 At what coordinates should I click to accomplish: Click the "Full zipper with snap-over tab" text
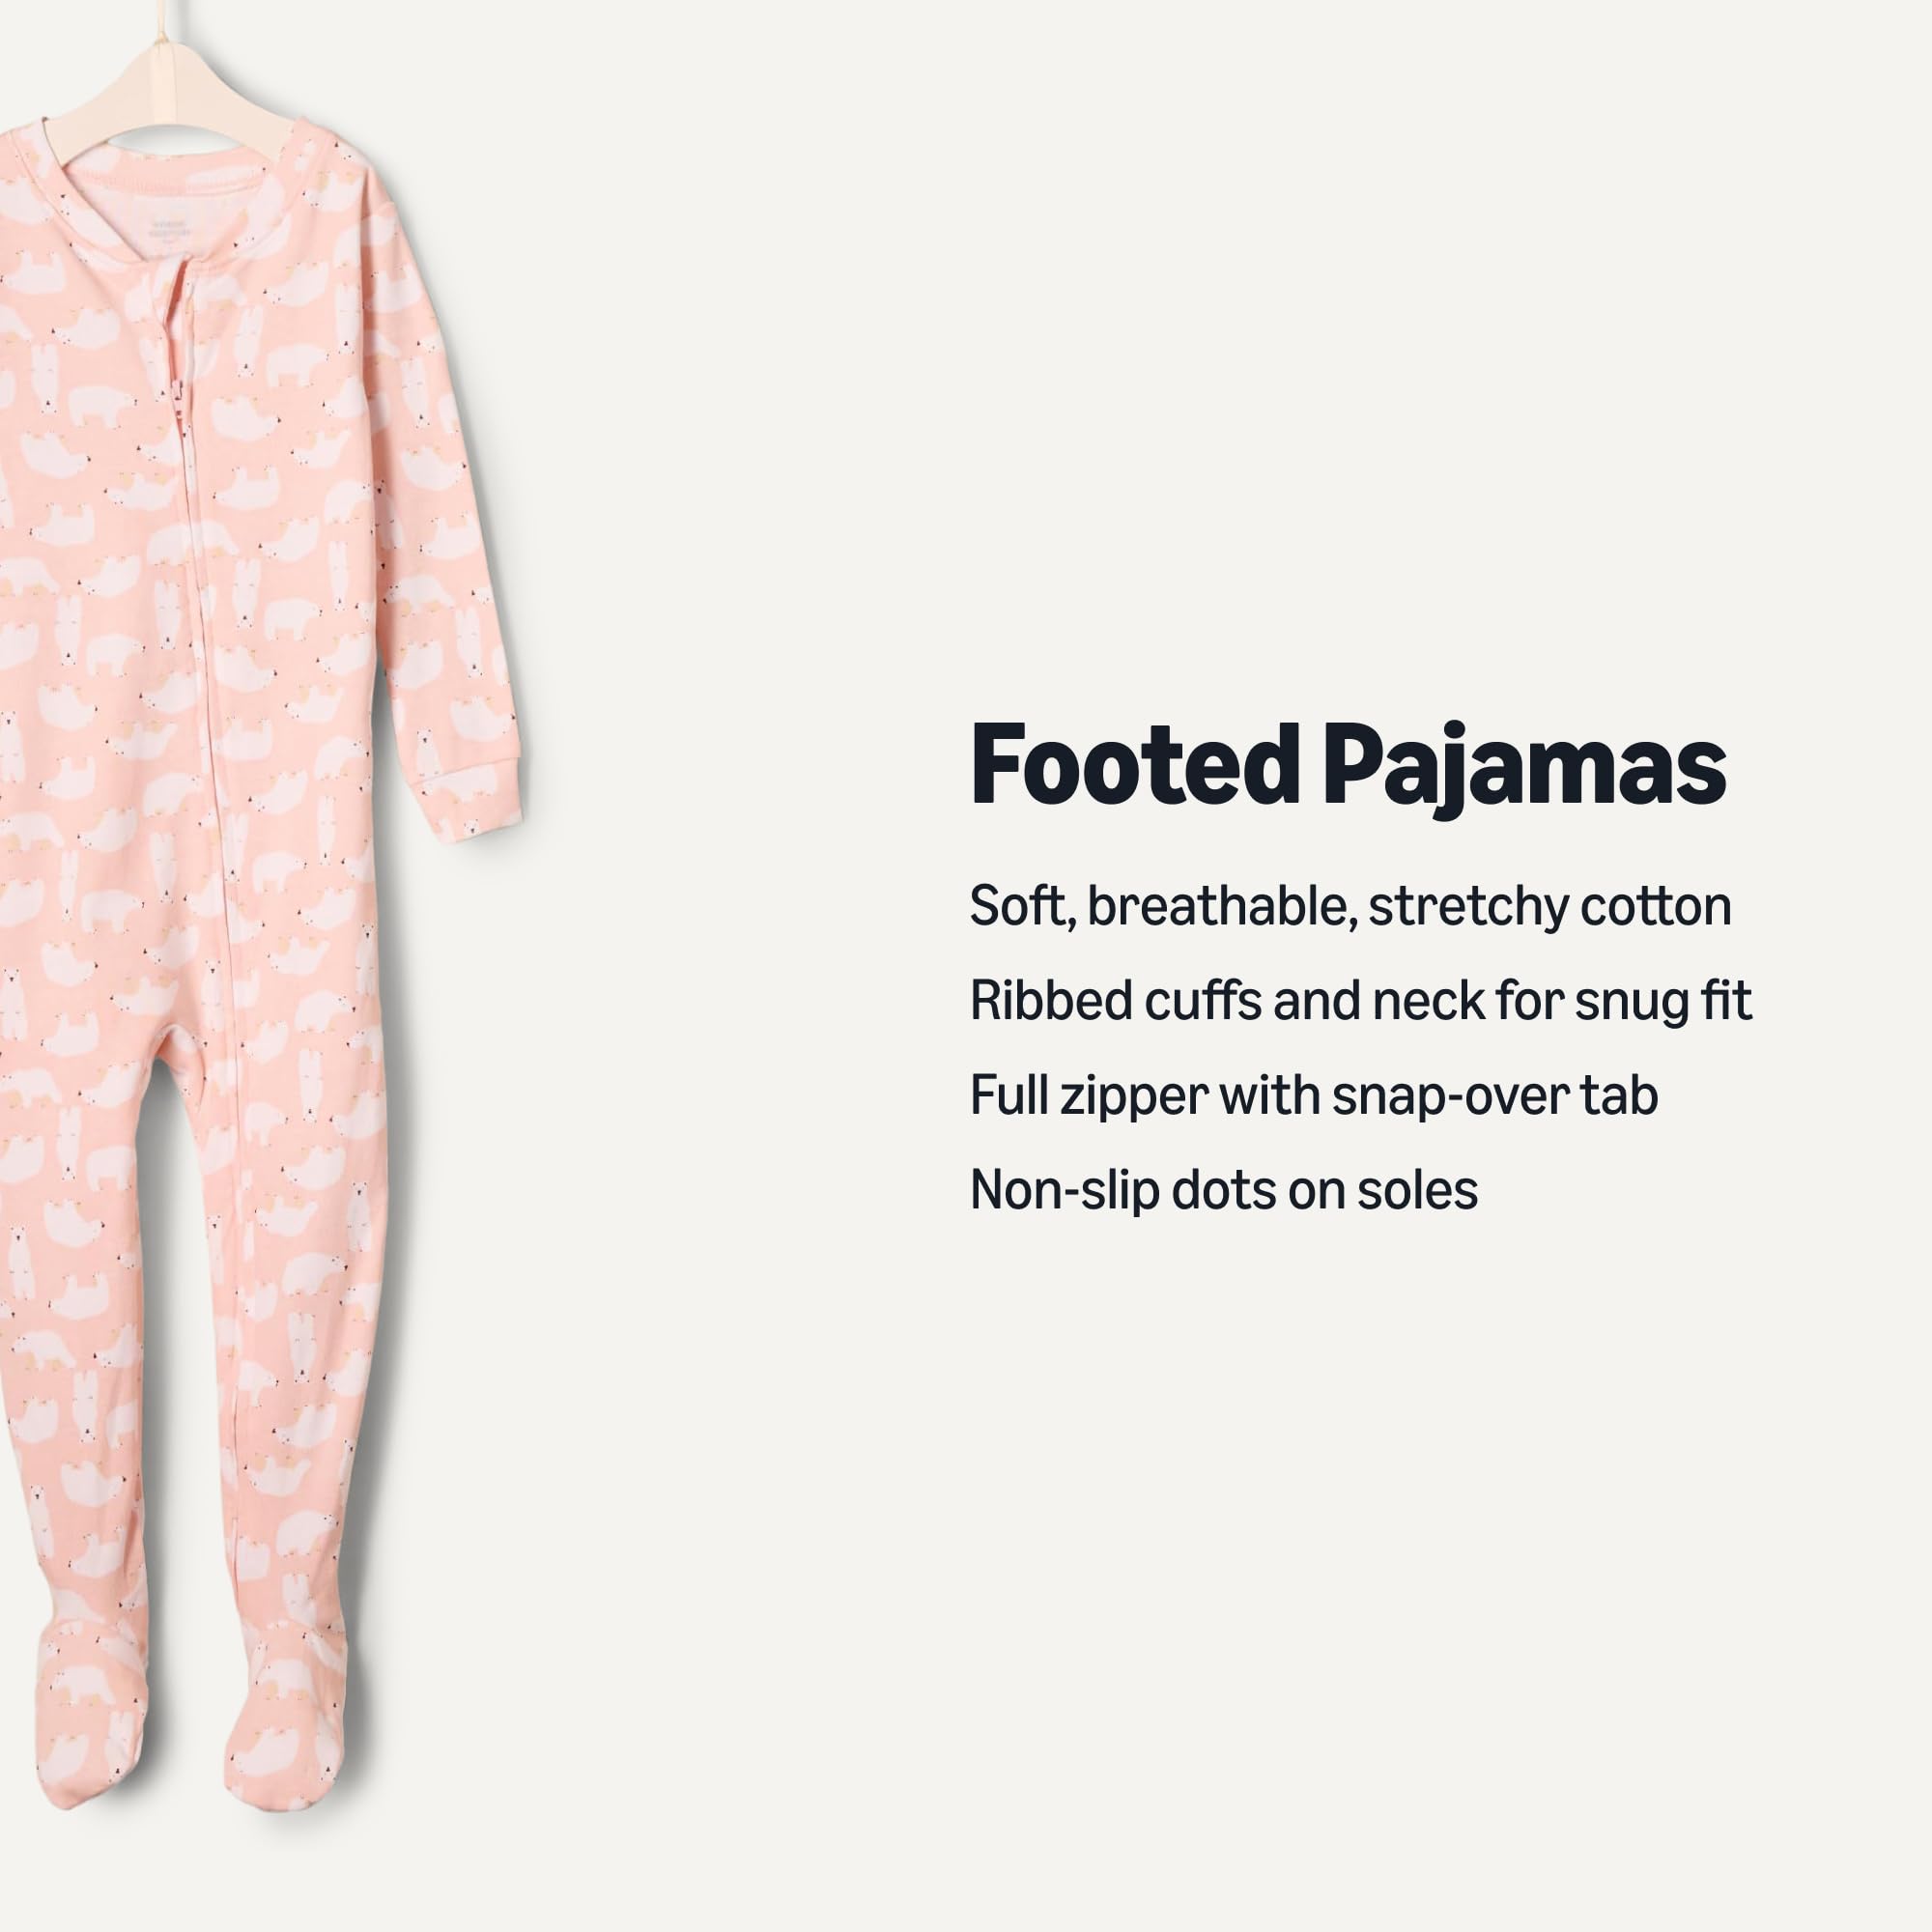point(1314,1096)
